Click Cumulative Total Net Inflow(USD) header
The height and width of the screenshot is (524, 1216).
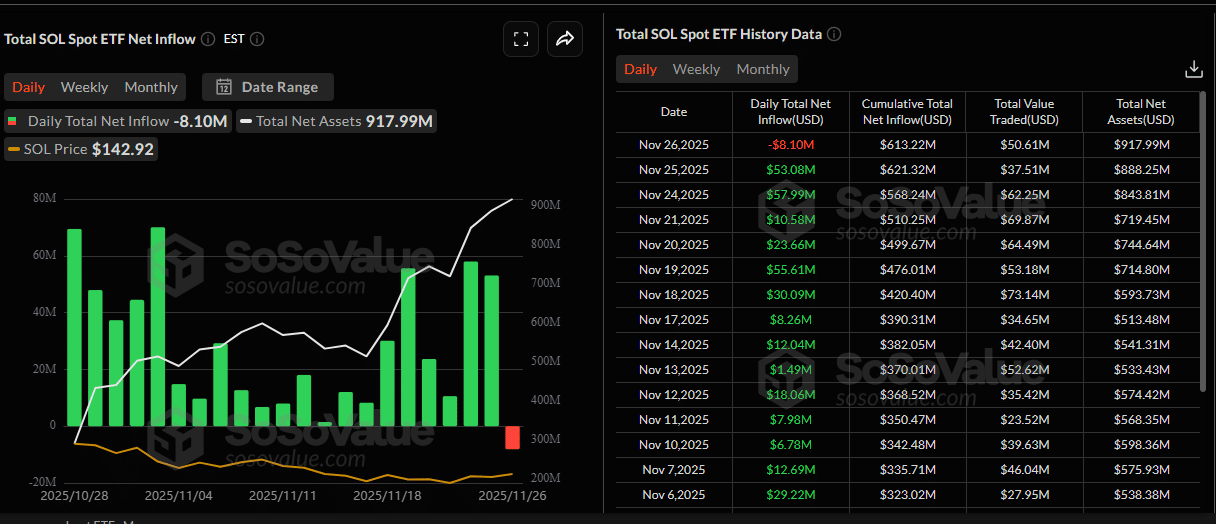[907, 112]
